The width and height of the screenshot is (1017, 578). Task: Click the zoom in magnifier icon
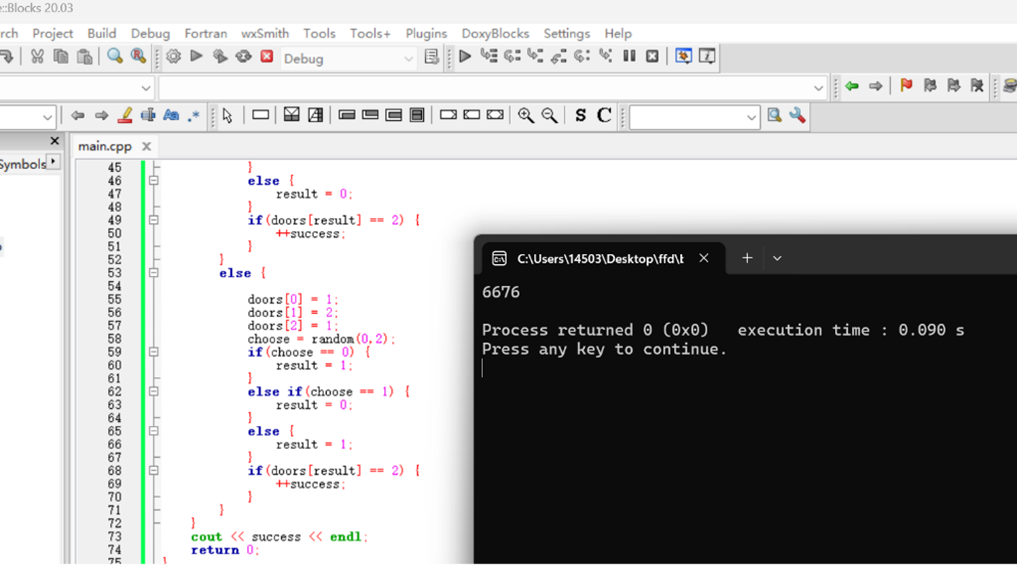pyautogui.click(x=526, y=115)
